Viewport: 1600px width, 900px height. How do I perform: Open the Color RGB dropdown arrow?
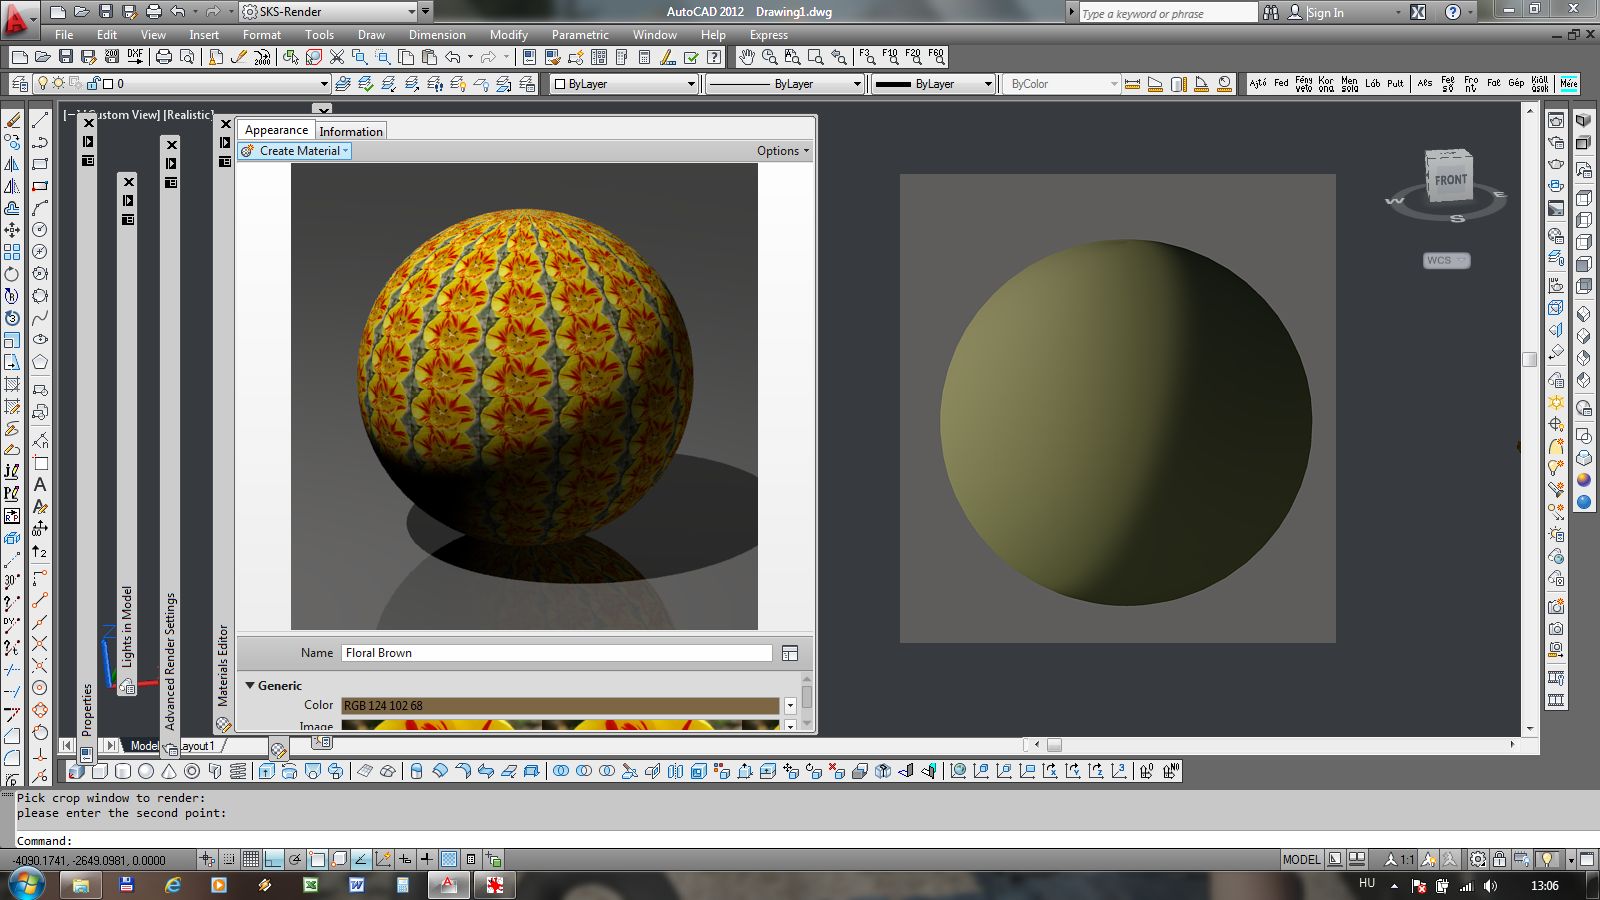(x=790, y=706)
